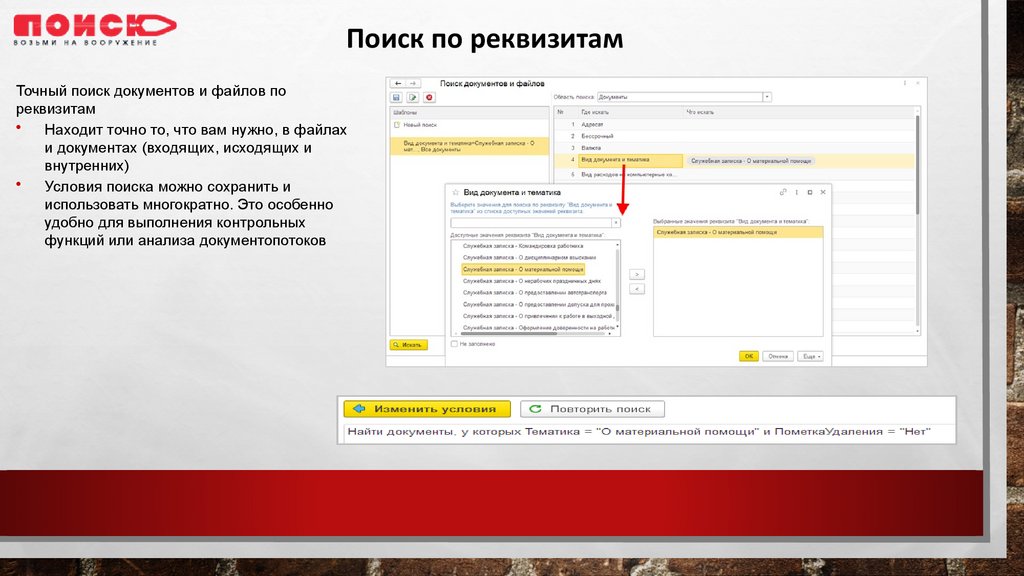Click the favorites star in the dialog title
This screenshot has height=576, width=1024.
pyautogui.click(x=456, y=193)
